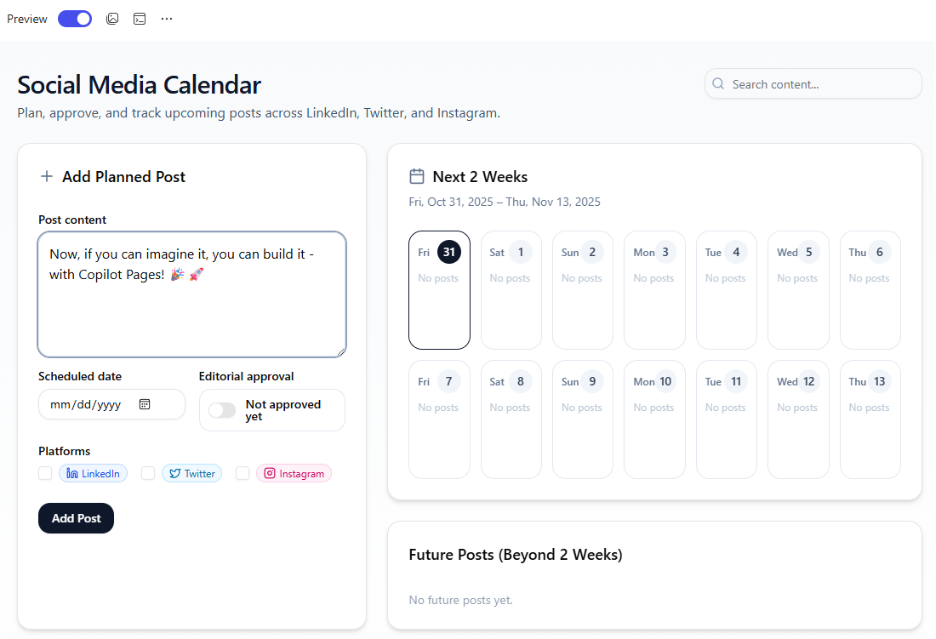Screen dimensions: 936x639
Task: Open the more options ellipsis menu
Action: tap(166, 18)
